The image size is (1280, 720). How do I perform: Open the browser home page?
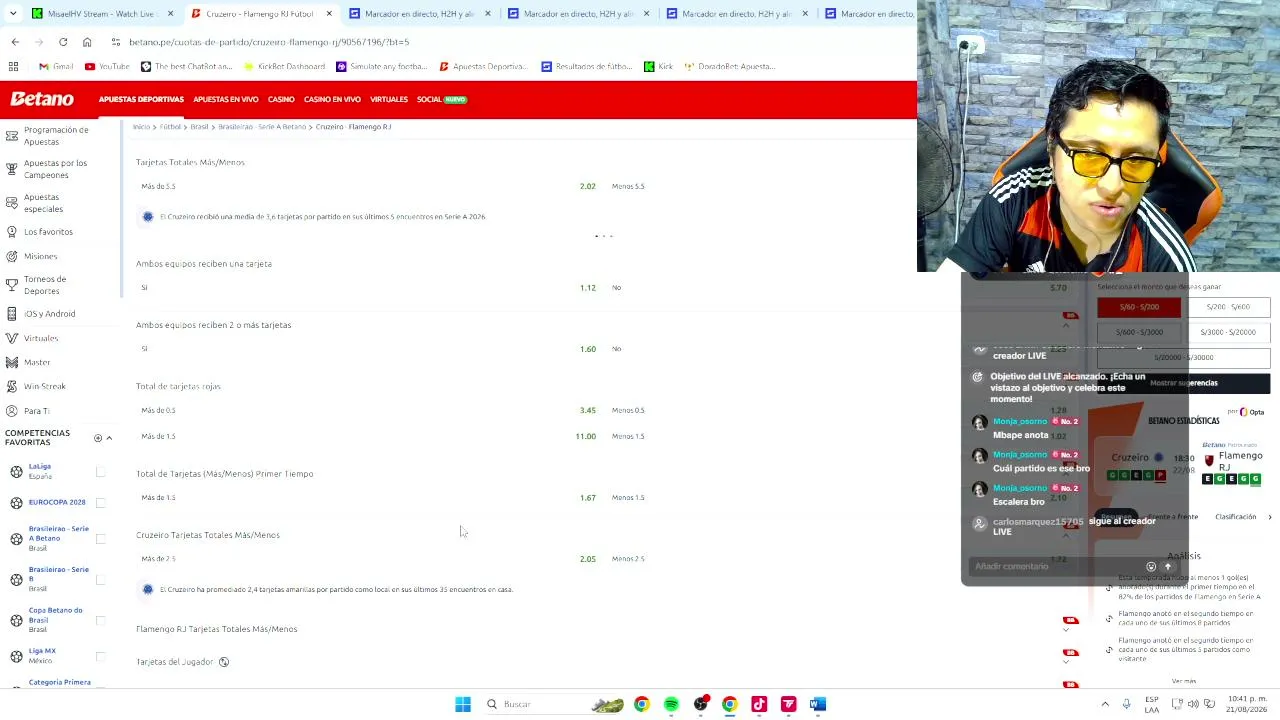click(87, 42)
